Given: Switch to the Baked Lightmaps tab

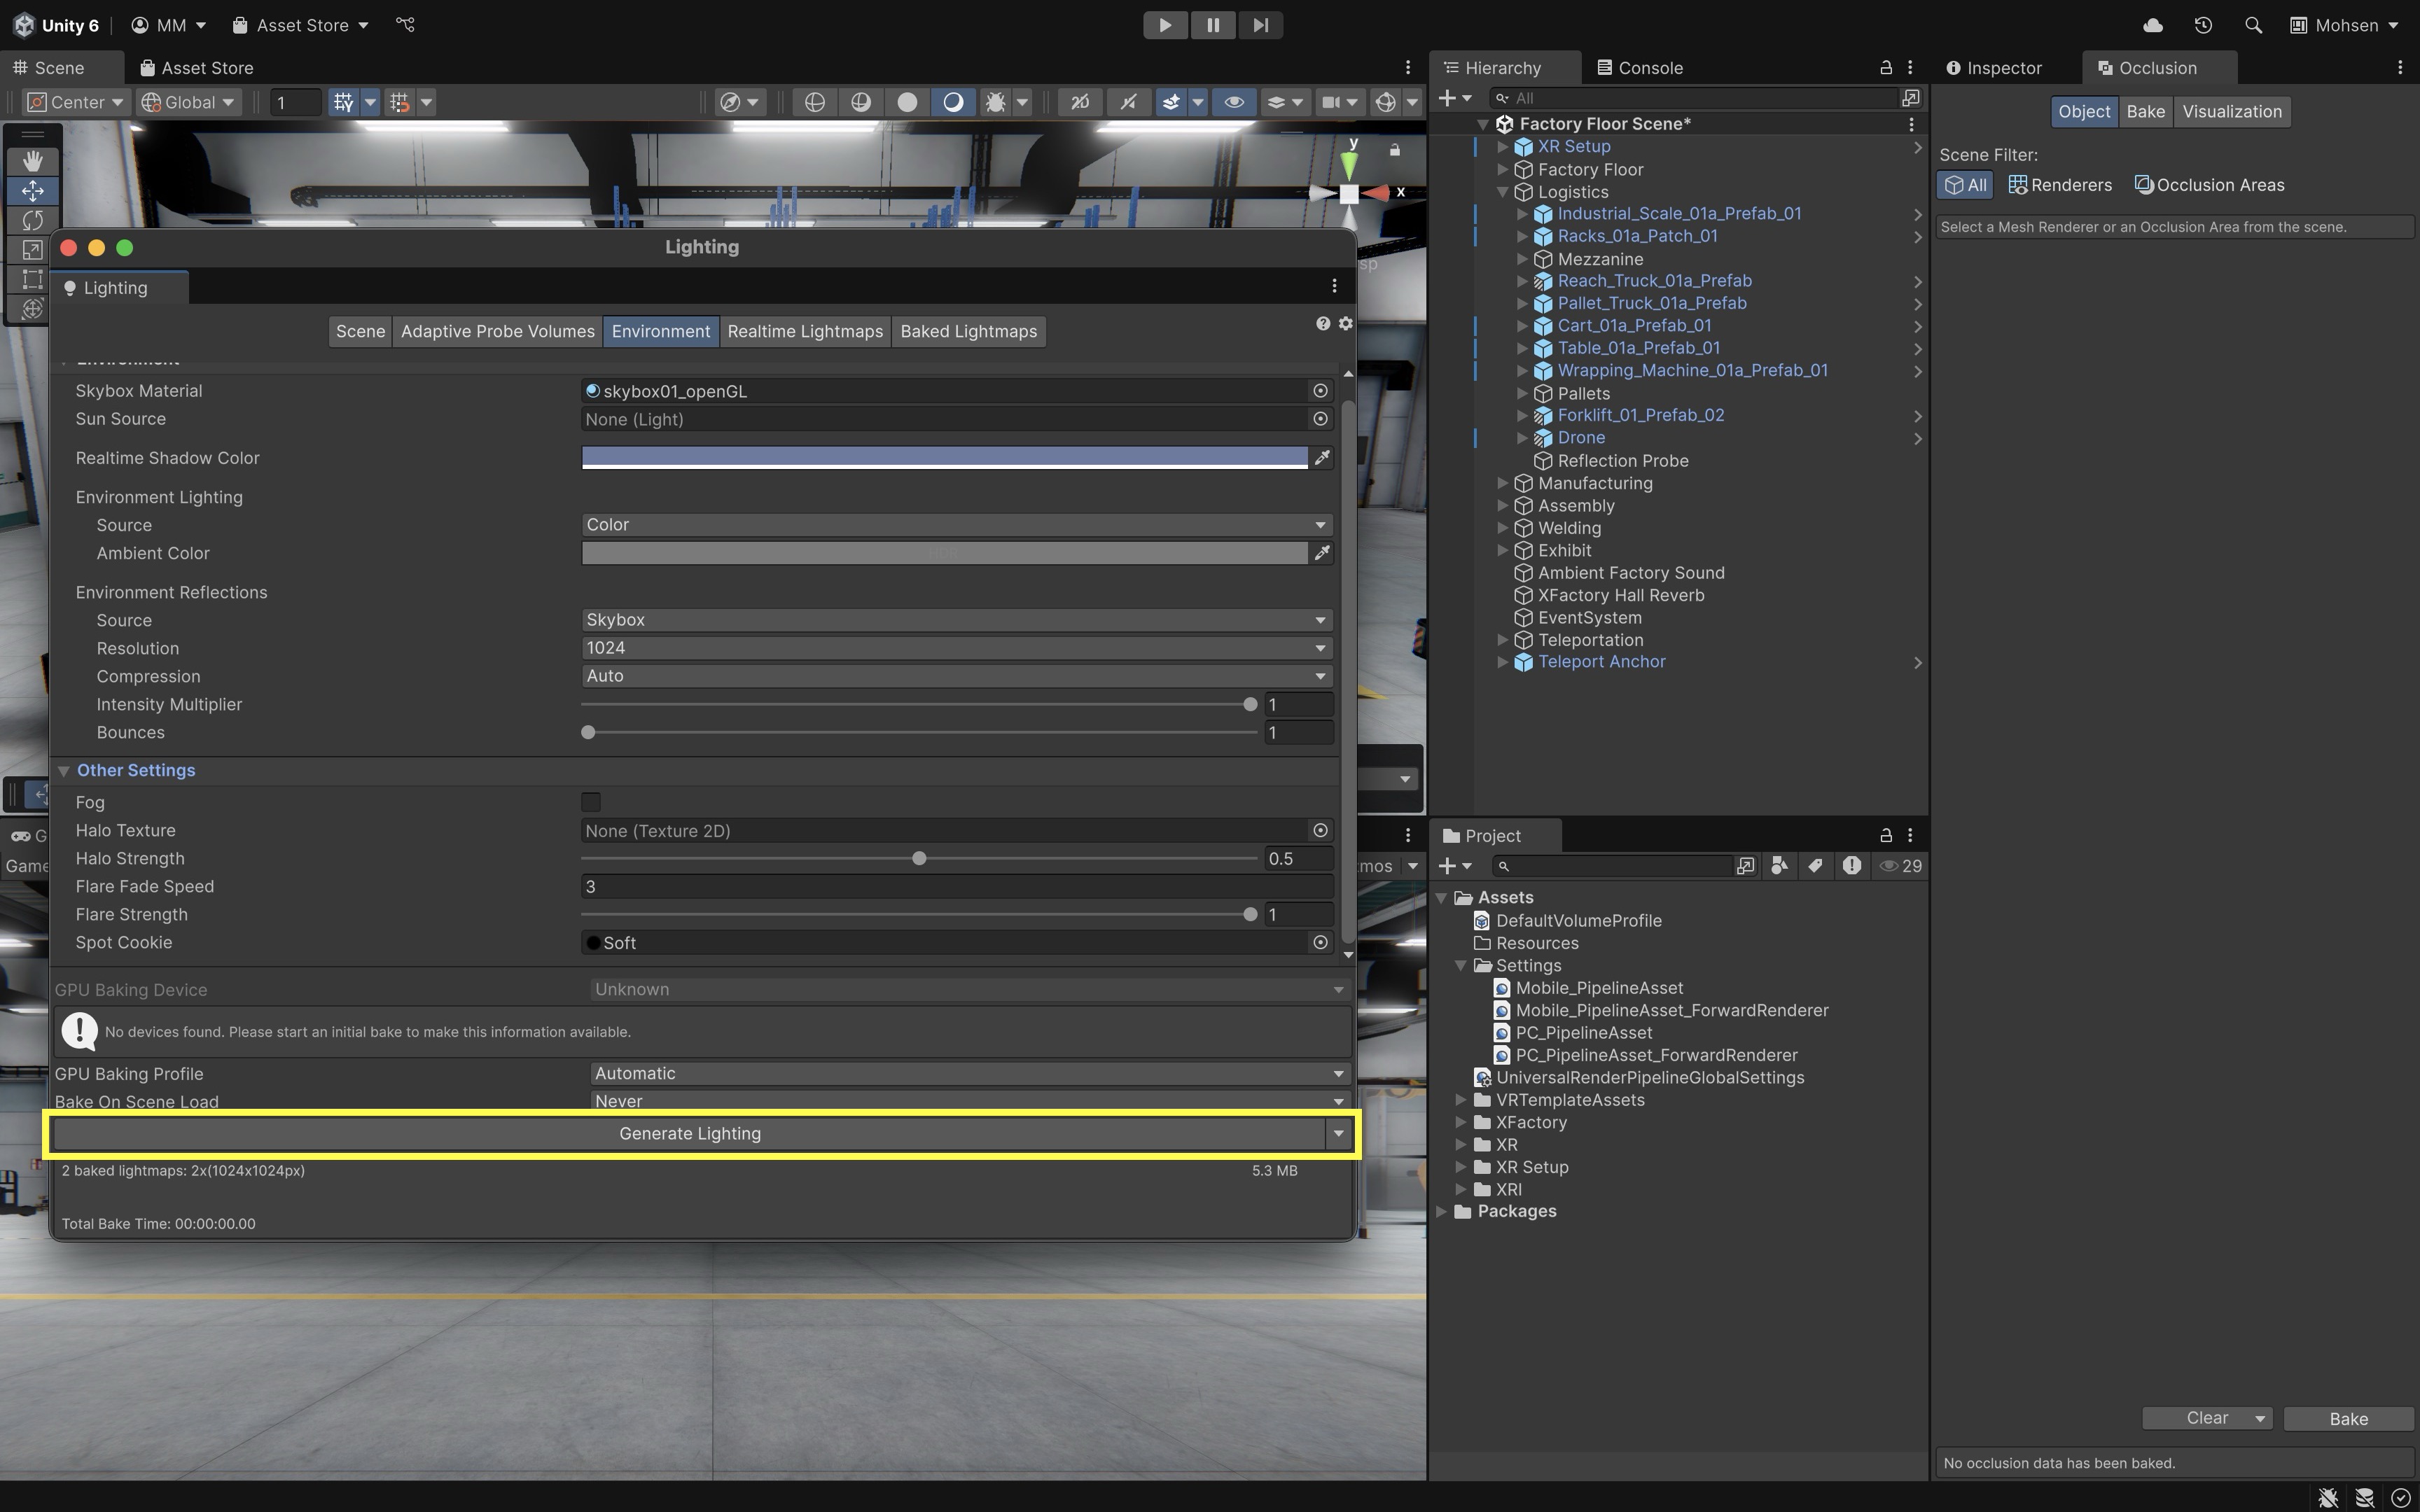Looking at the screenshot, I should click(968, 331).
